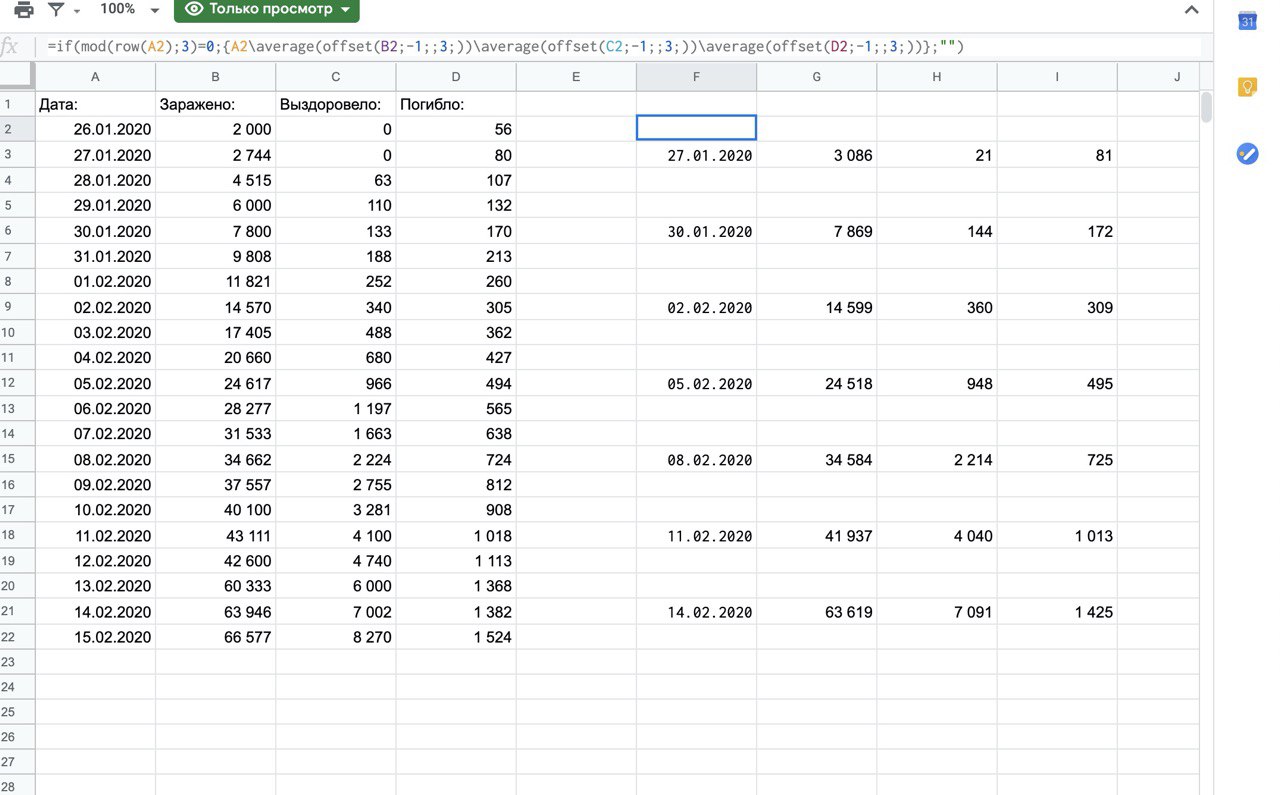Click cell containing 1 425
The height and width of the screenshot is (795, 1280).
tap(1057, 612)
